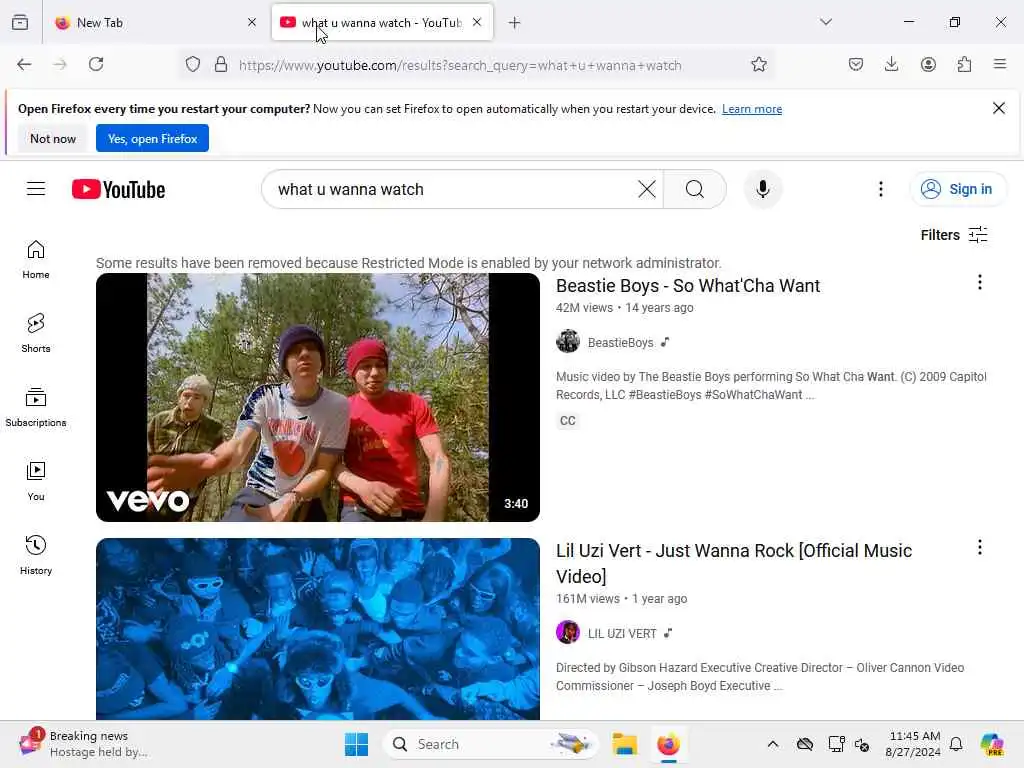Open Firefox downloads panel
1024x768 pixels.
tap(891, 64)
